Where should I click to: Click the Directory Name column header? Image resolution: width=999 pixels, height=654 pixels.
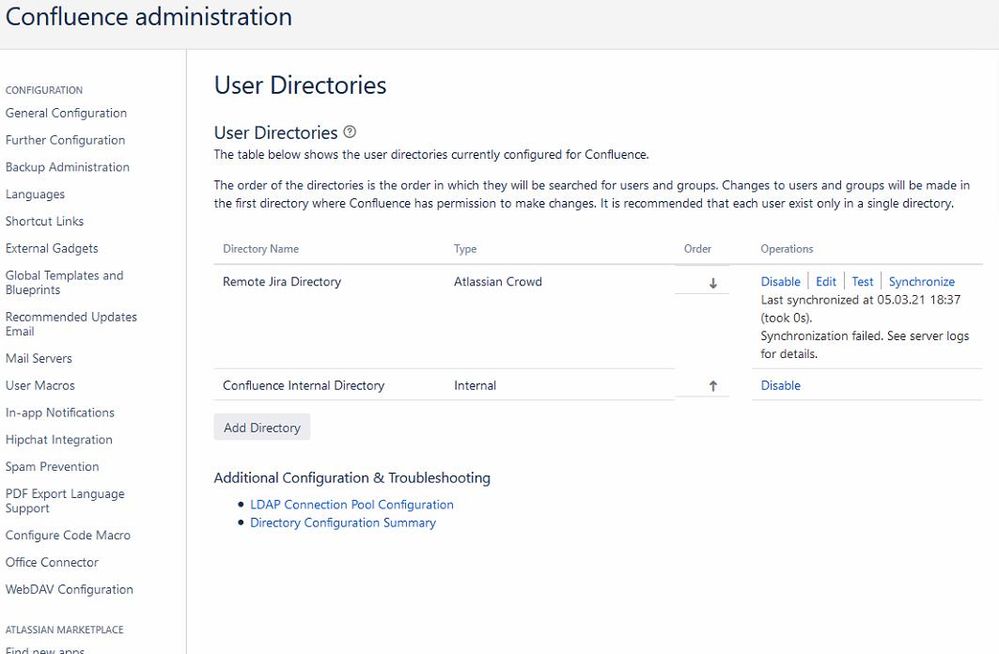pyautogui.click(x=261, y=249)
